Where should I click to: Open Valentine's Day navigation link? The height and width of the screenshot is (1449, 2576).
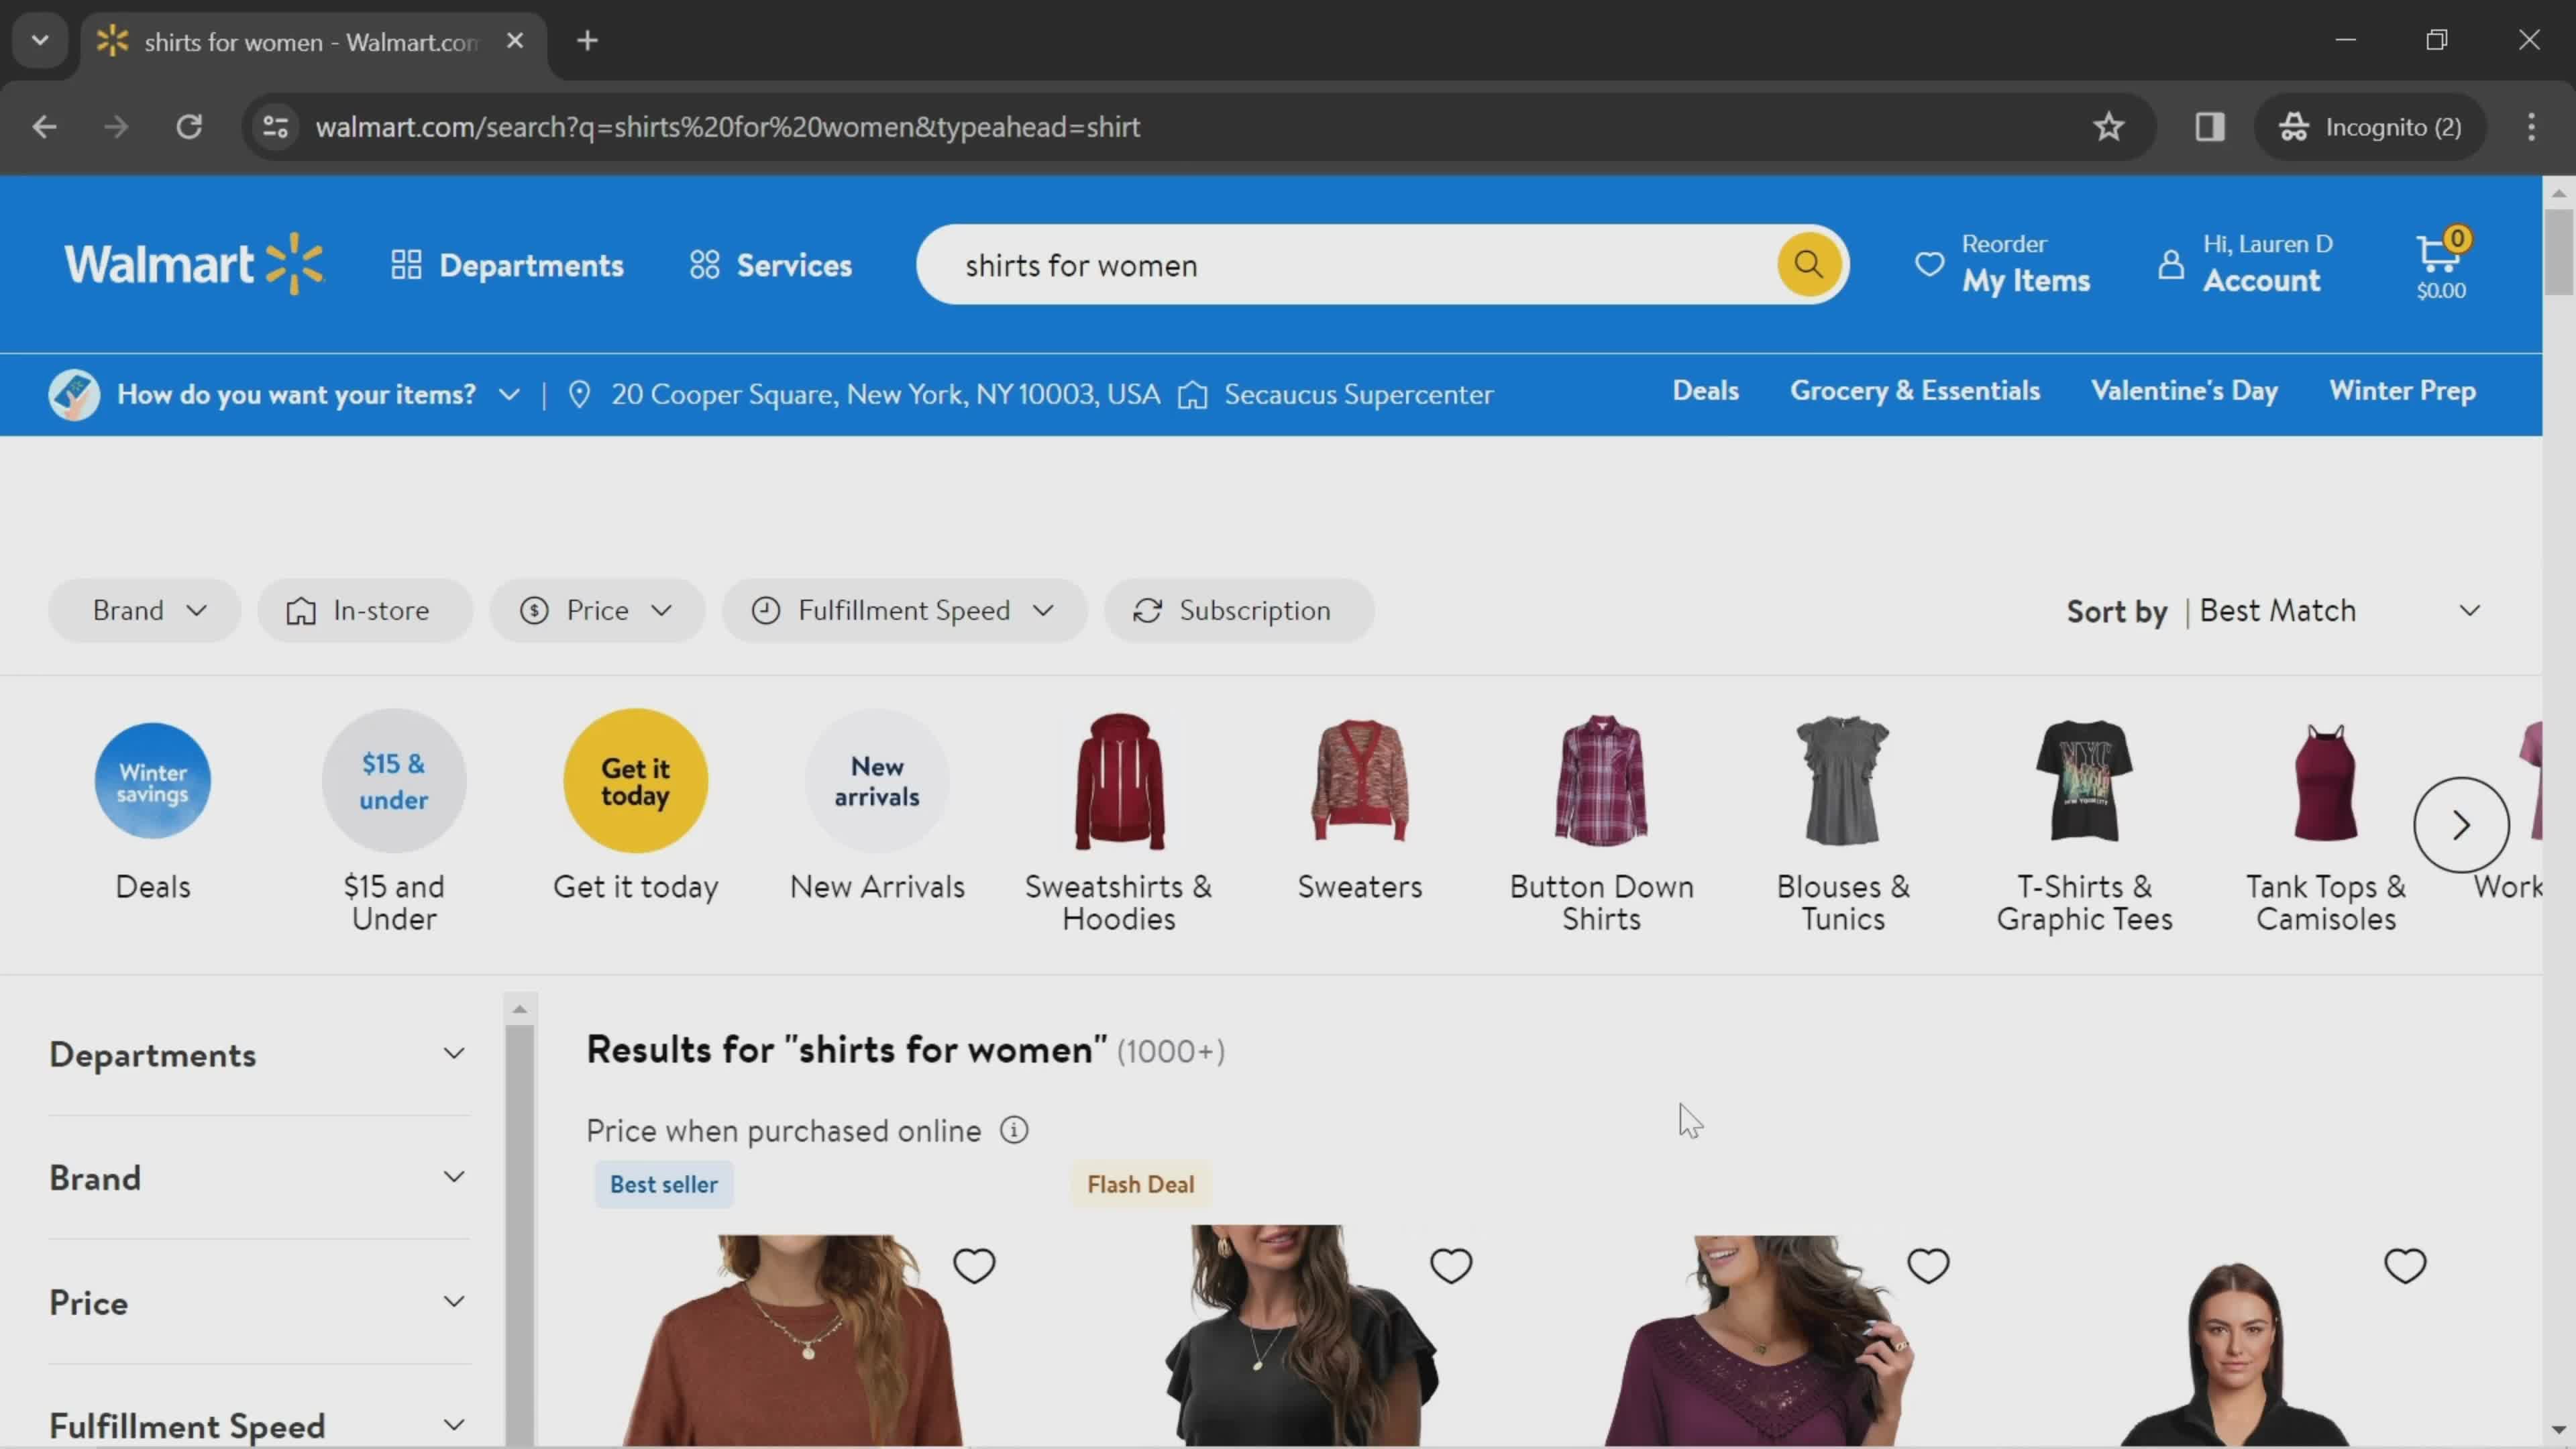2184,391
